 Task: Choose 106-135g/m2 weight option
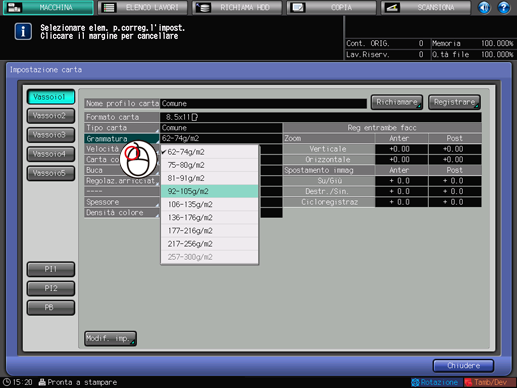pyautogui.click(x=209, y=204)
